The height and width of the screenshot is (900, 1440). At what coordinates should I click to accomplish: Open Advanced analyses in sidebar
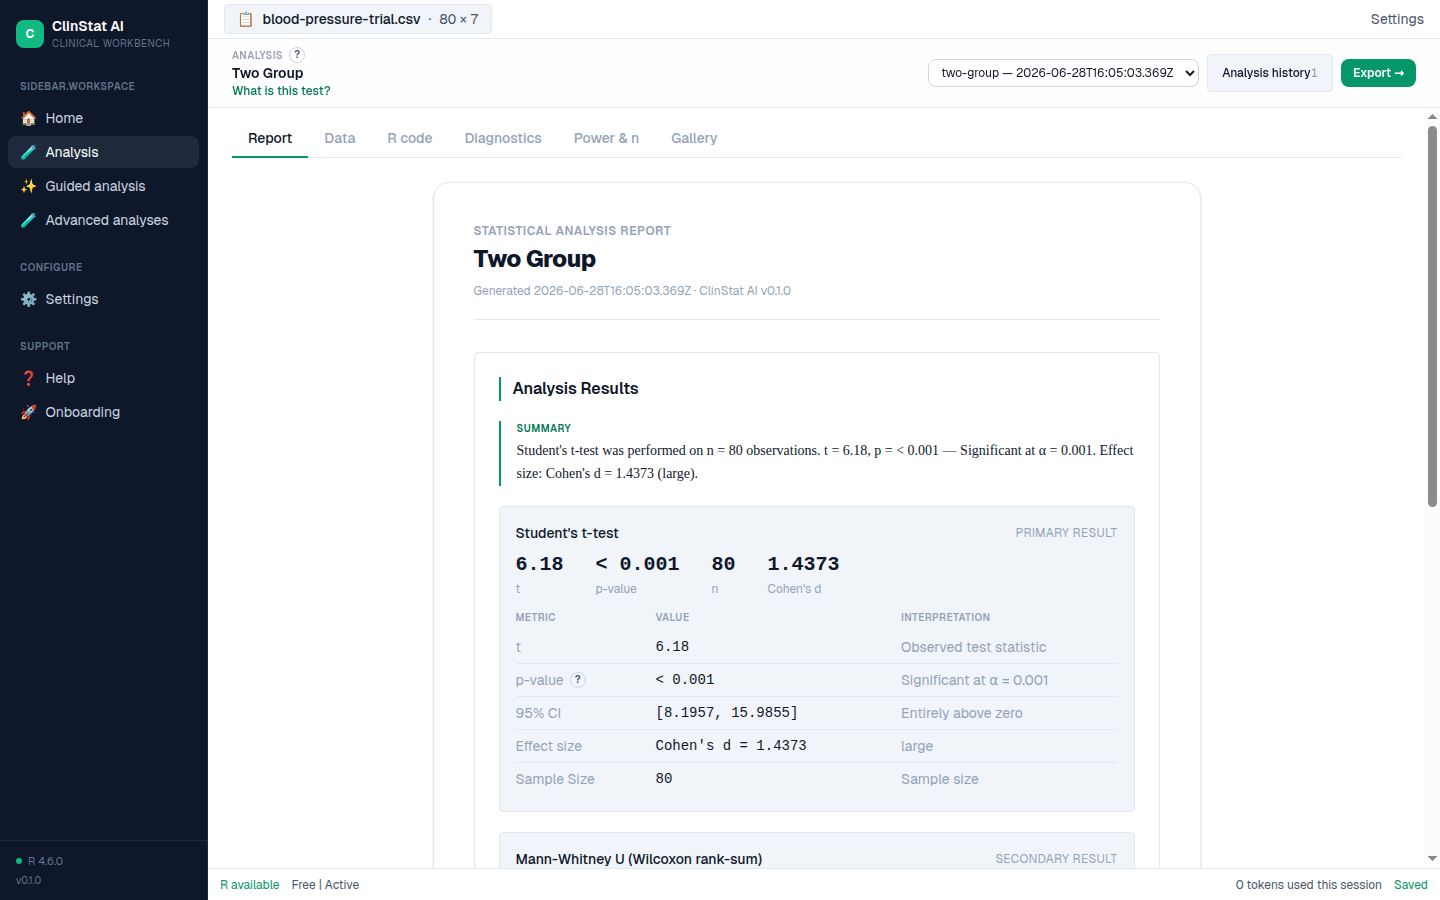(103, 220)
